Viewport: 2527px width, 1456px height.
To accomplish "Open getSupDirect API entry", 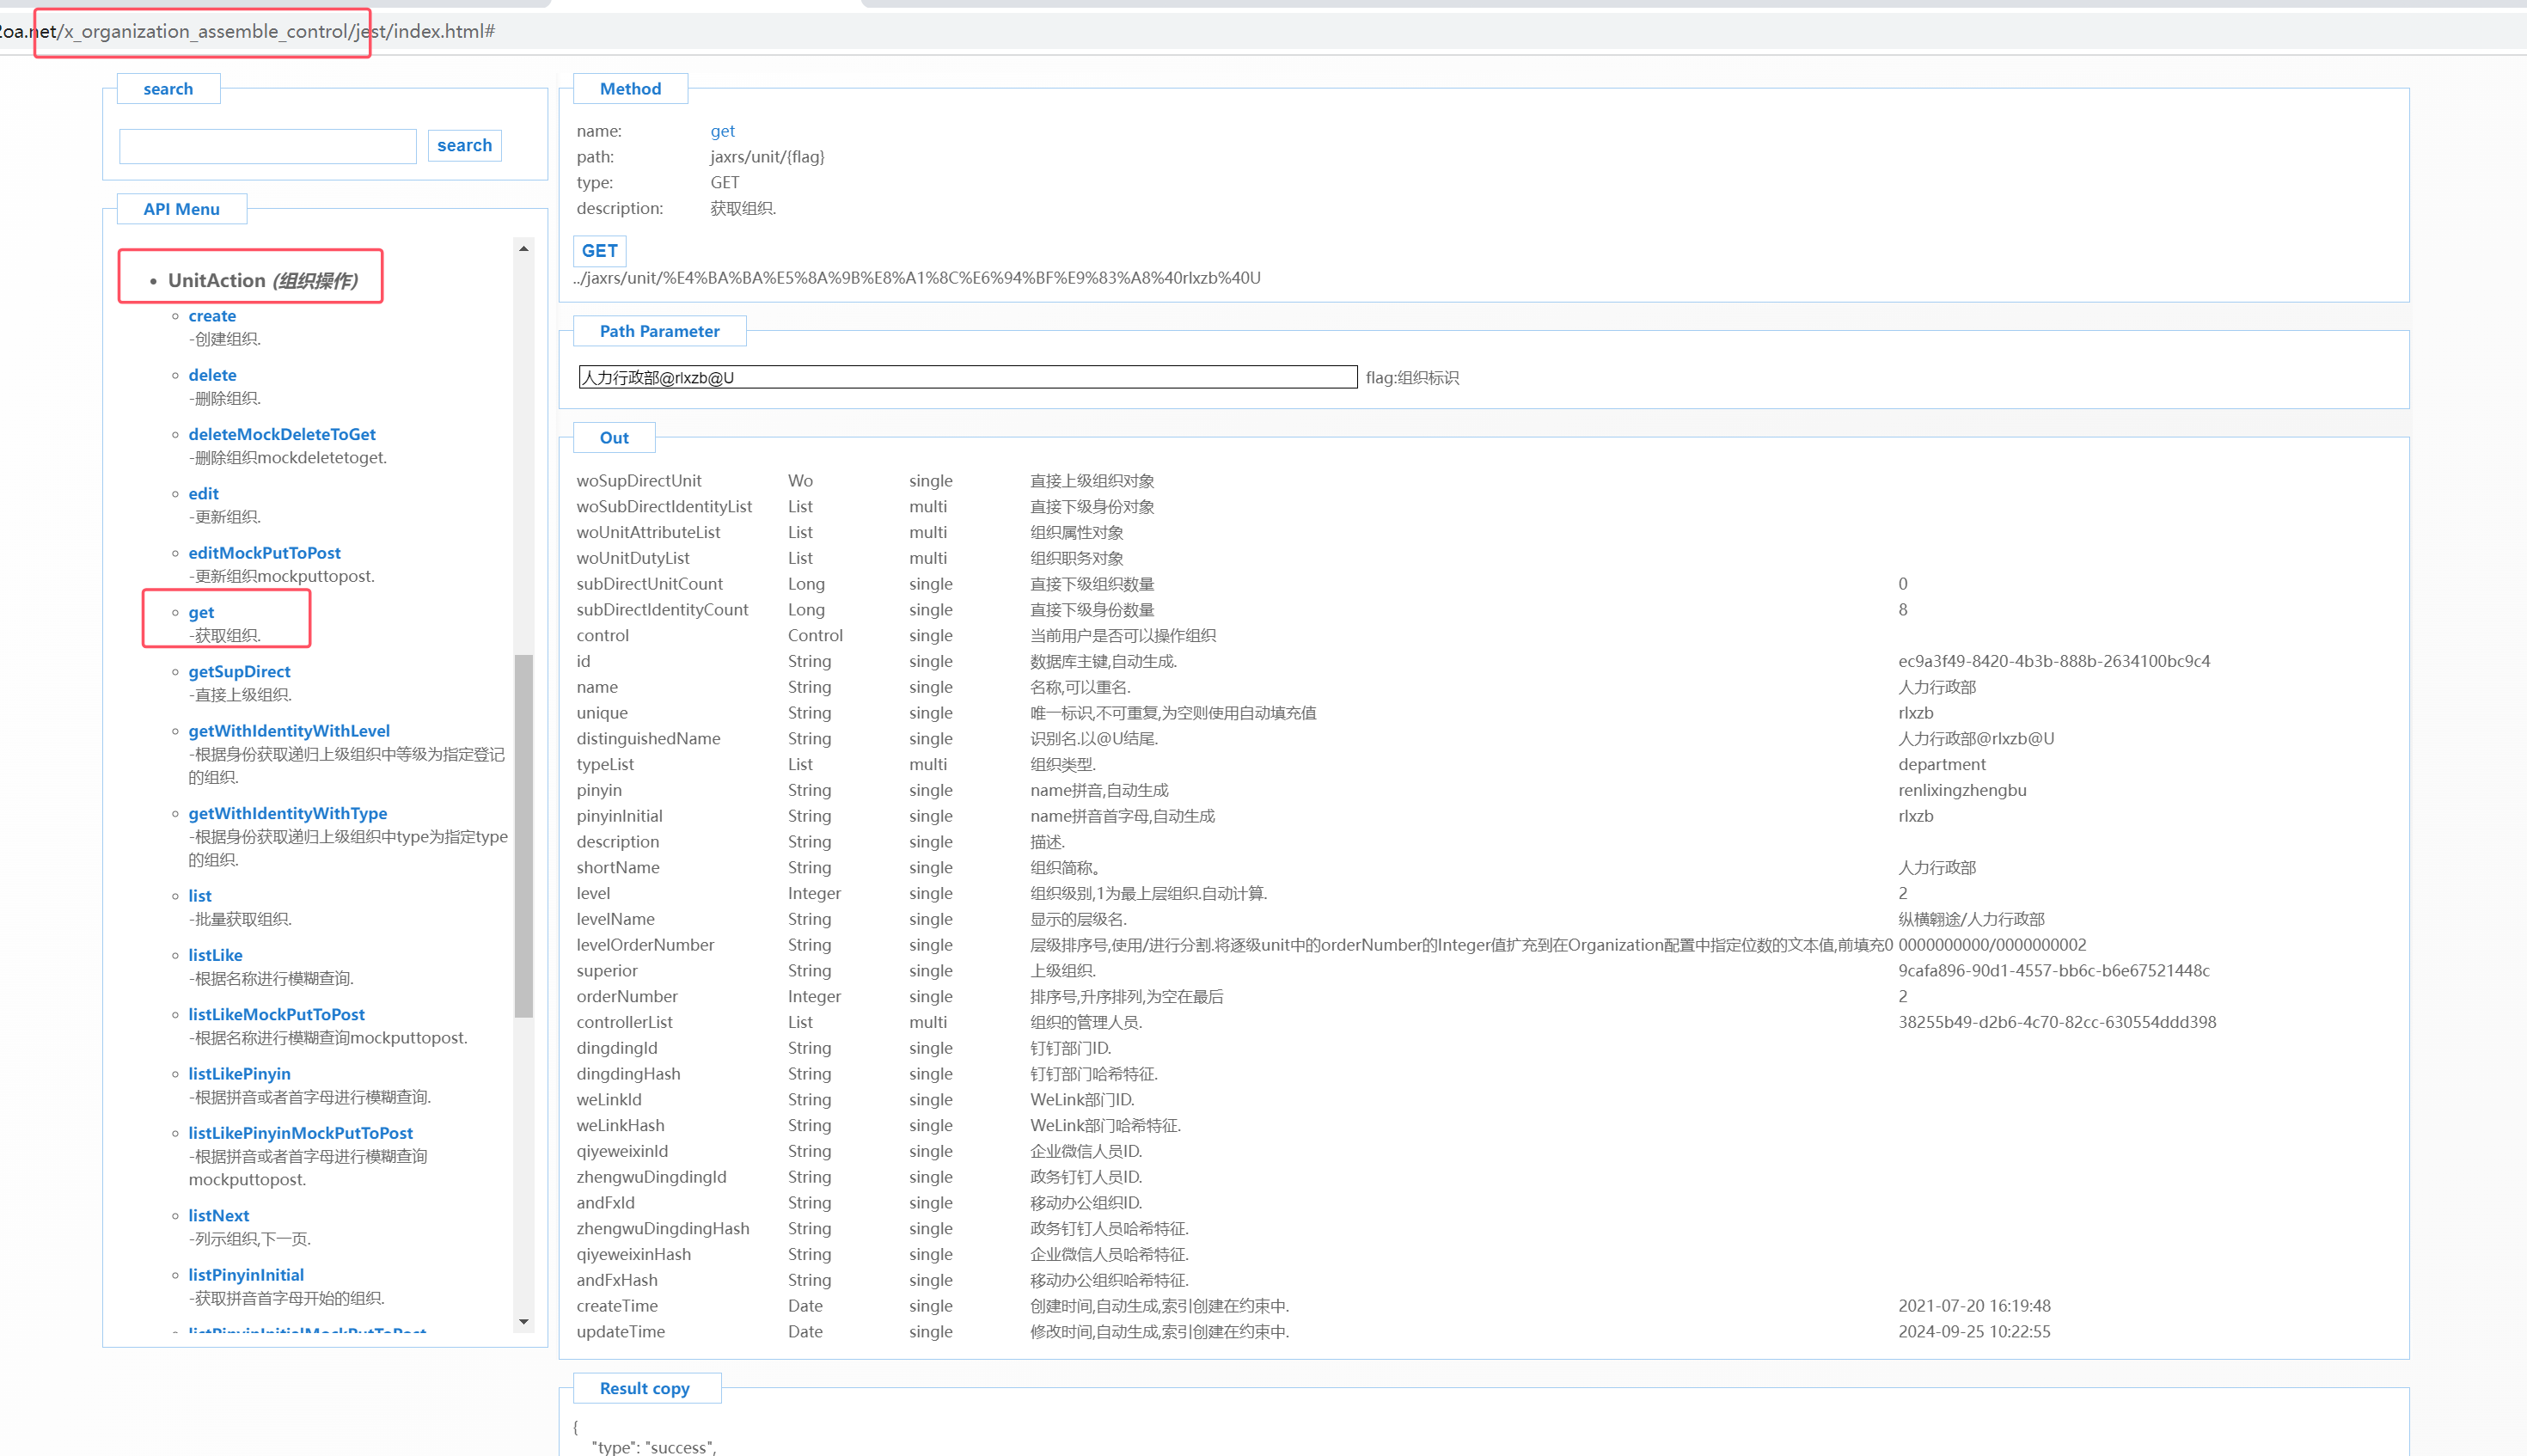I will (x=239, y=672).
